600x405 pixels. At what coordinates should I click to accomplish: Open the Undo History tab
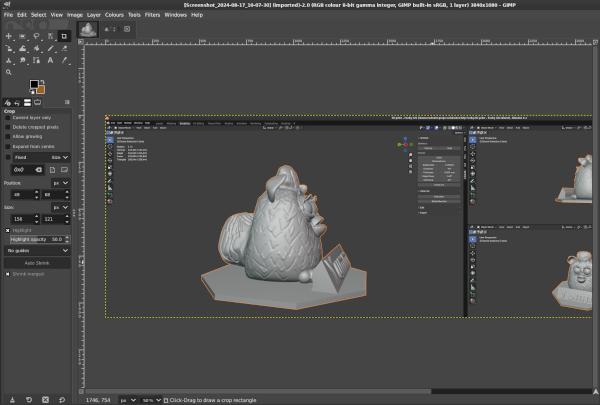pos(17,103)
